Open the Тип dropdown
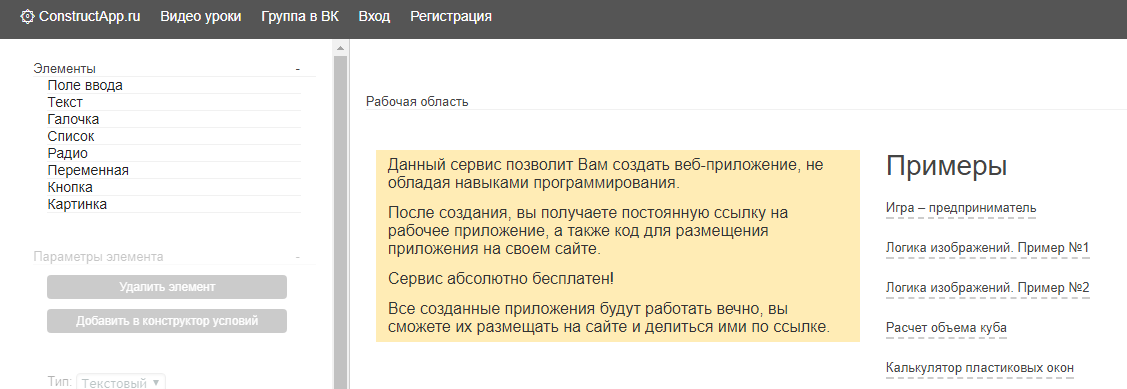 121,383
